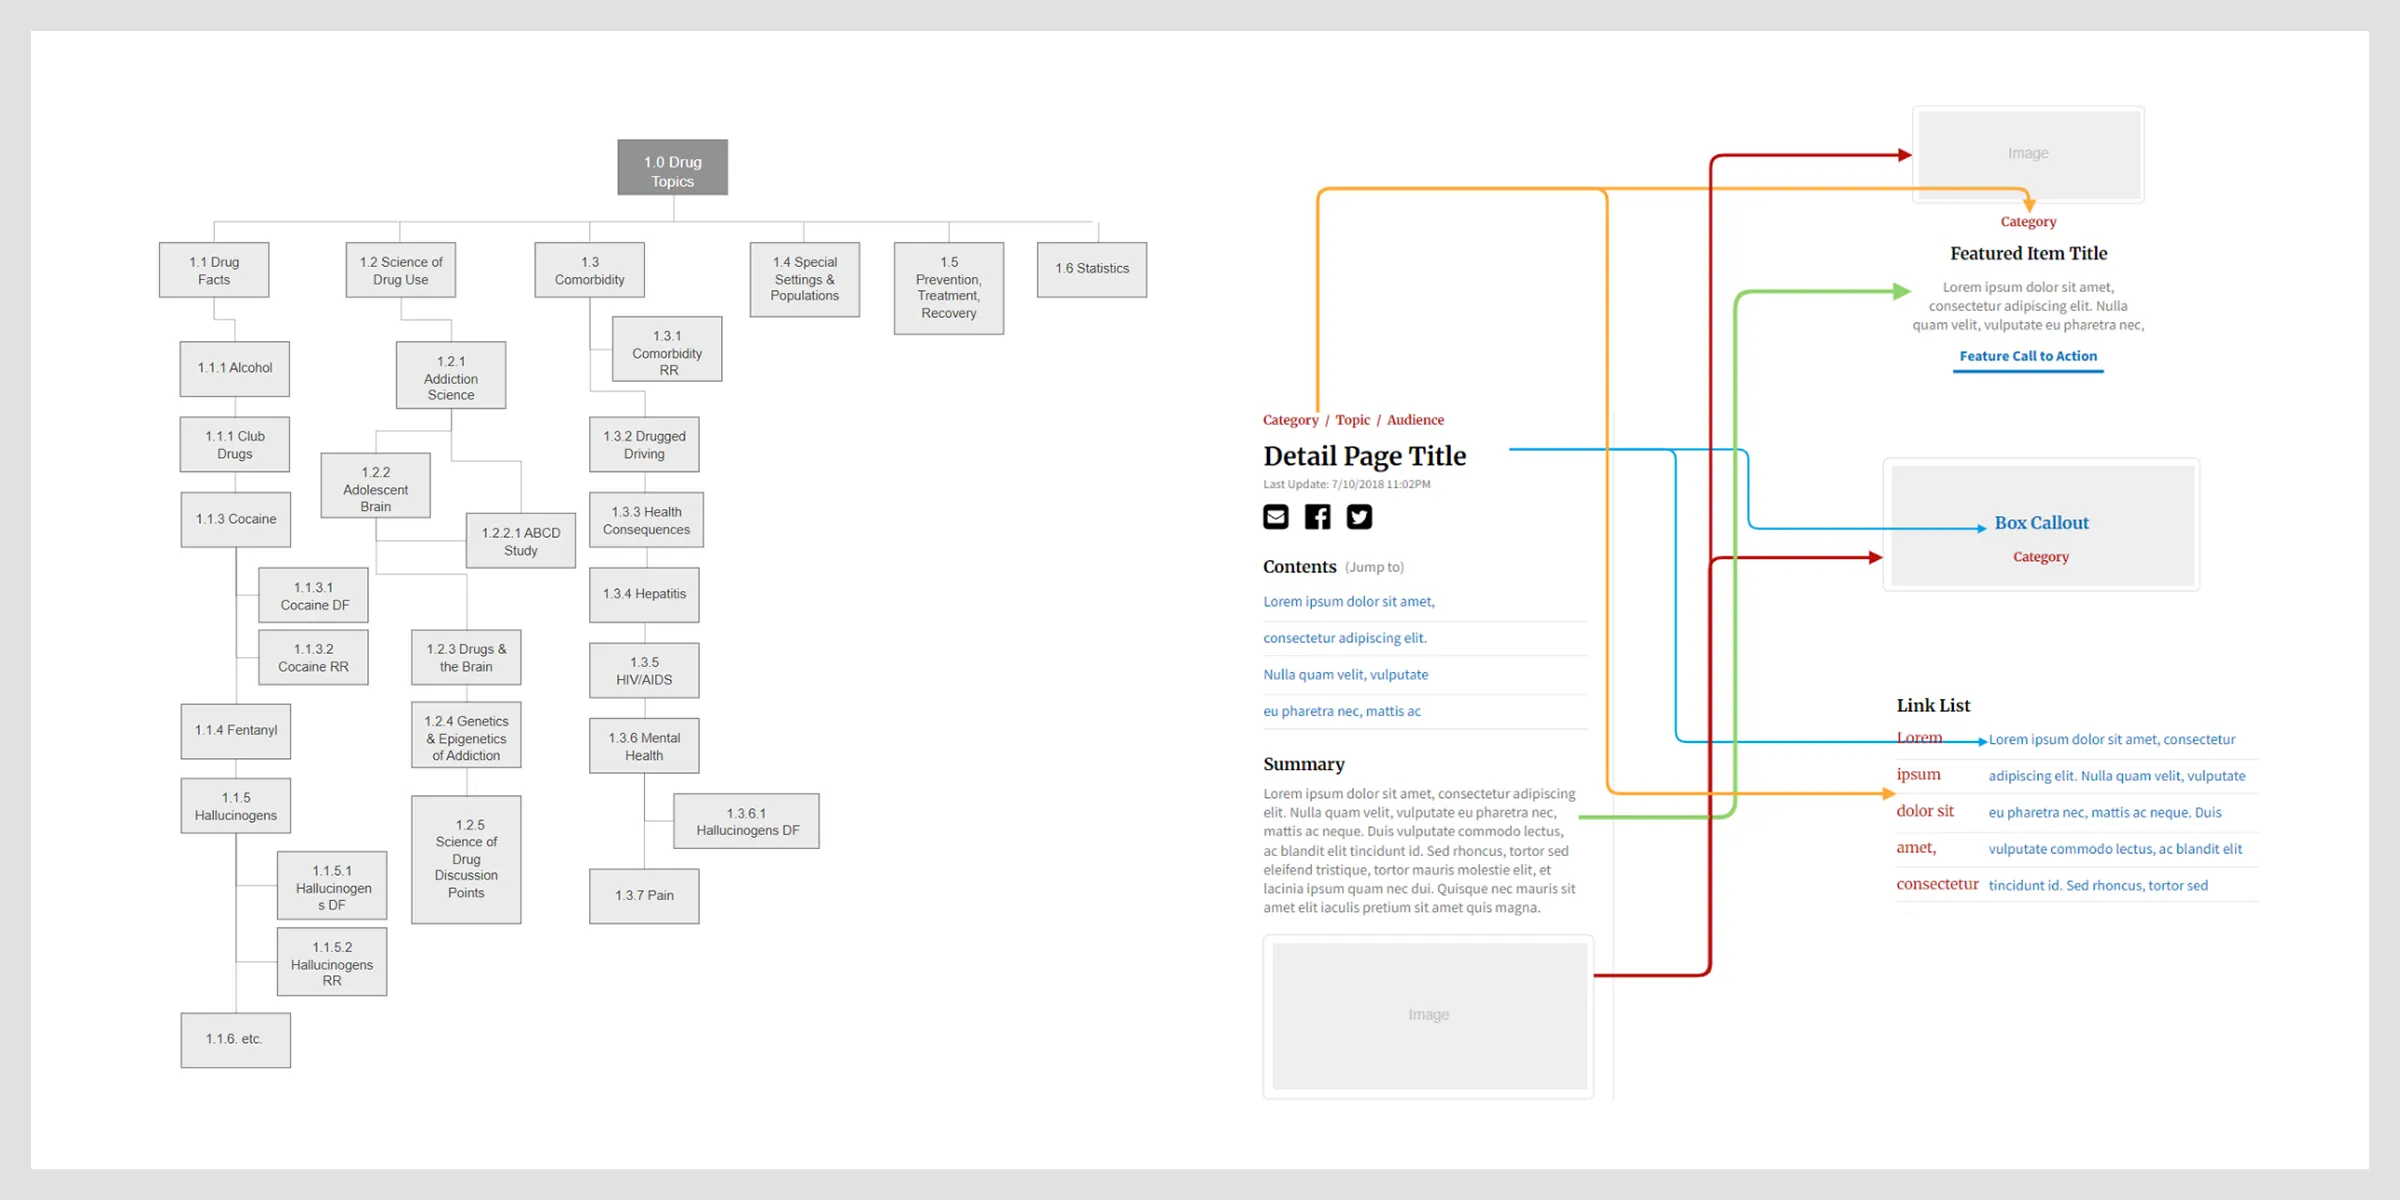
Task: Click the Facebook share icon
Action: click(x=1317, y=517)
